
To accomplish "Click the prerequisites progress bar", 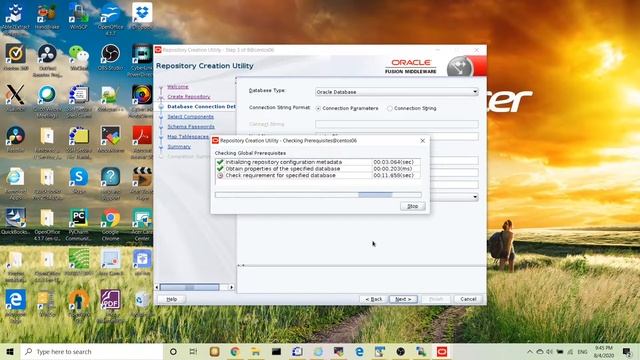I will tap(318, 195).
